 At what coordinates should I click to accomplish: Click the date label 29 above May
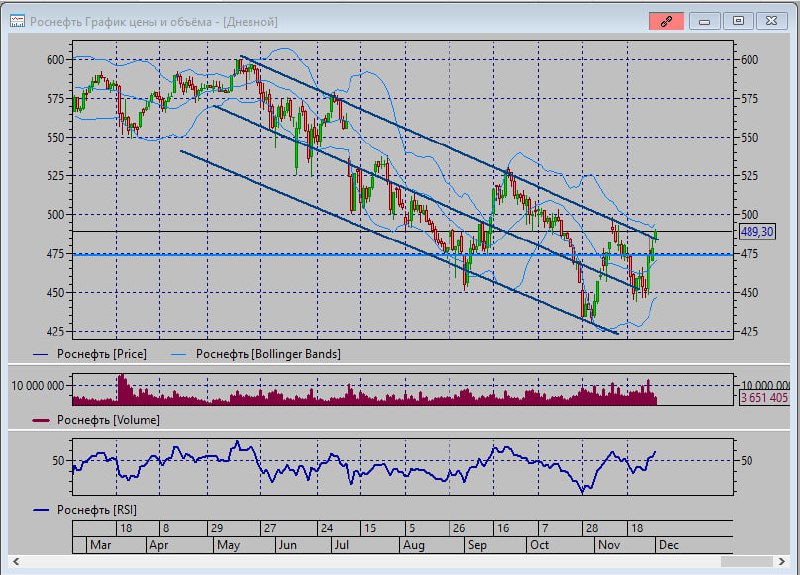[x=217, y=528]
